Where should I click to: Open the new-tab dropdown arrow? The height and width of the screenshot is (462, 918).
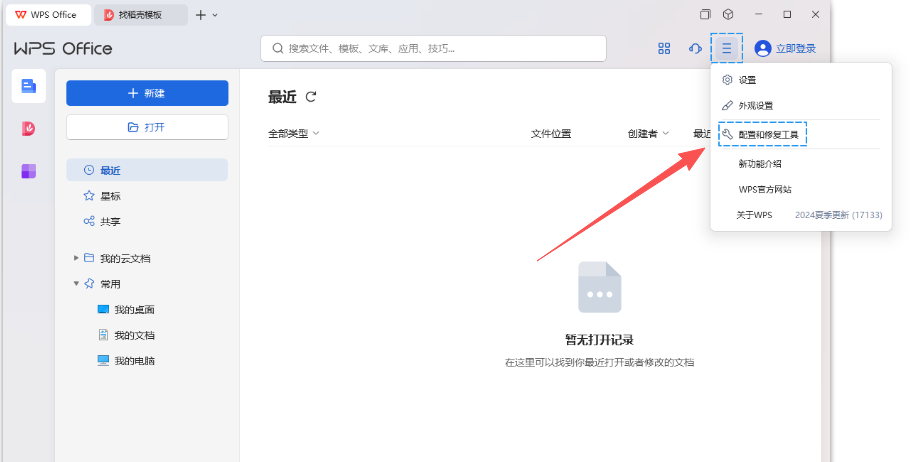[215, 15]
